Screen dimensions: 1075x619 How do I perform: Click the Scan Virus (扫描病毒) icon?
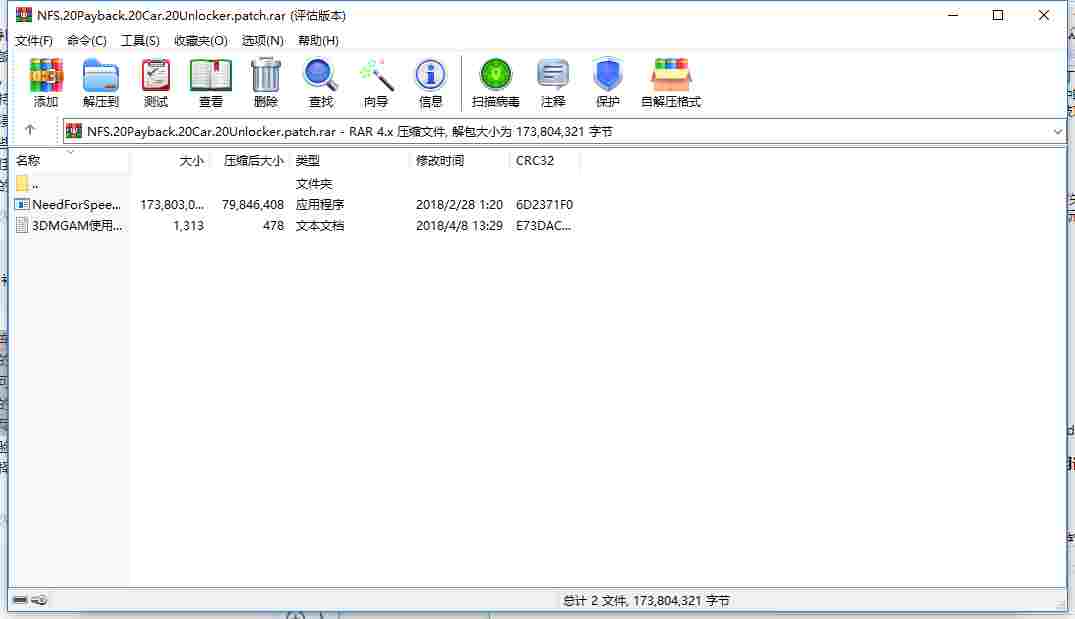point(496,75)
